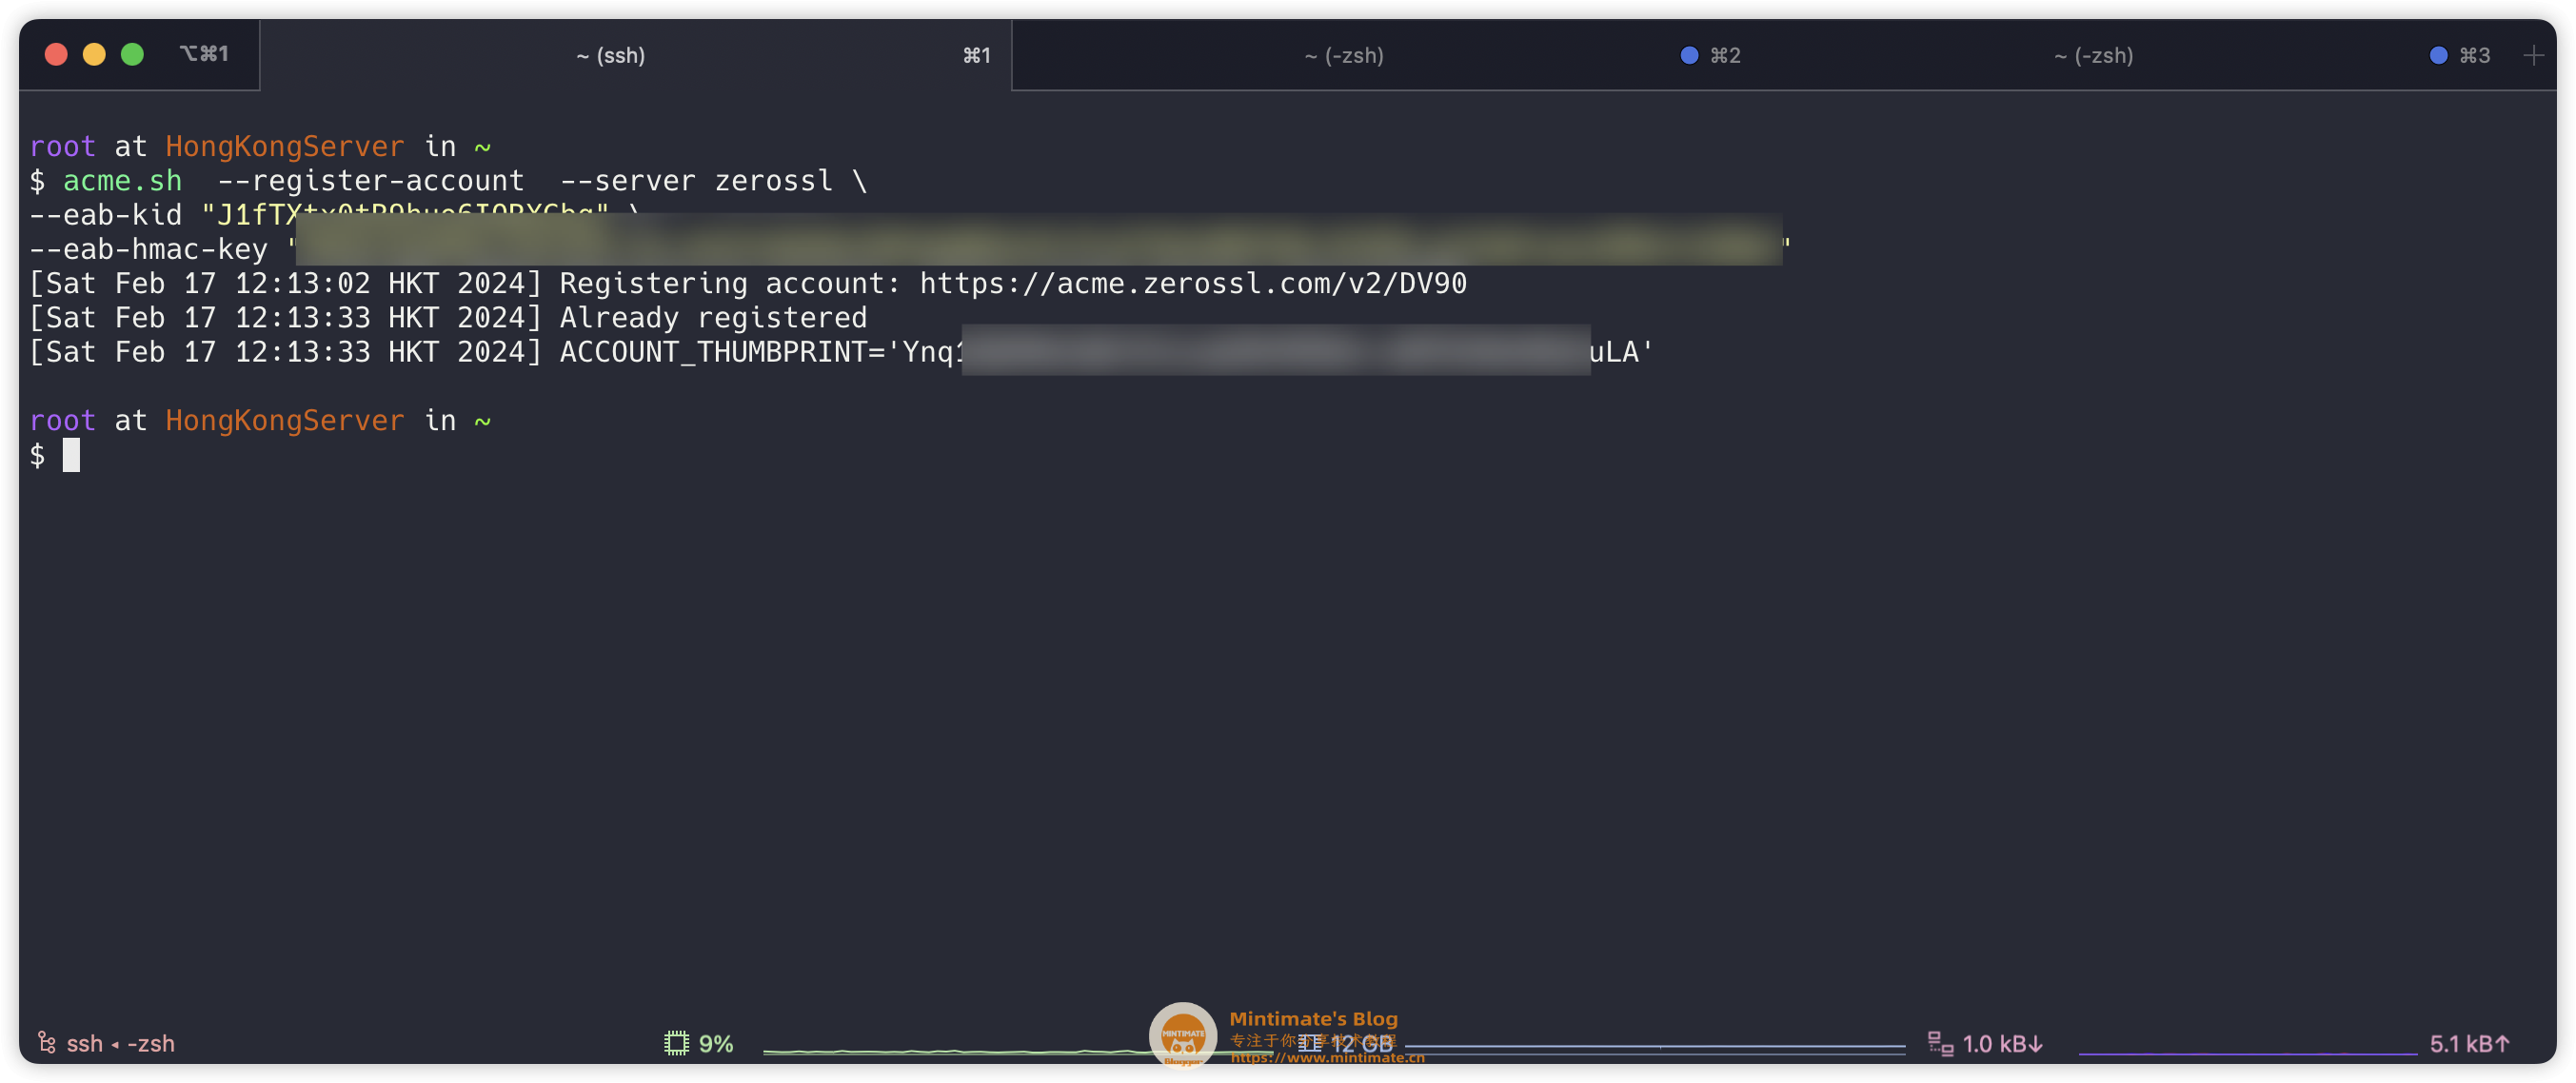This screenshot has width=2576, height=1083.
Task: Maximize the window with the green button
Action: [132, 54]
